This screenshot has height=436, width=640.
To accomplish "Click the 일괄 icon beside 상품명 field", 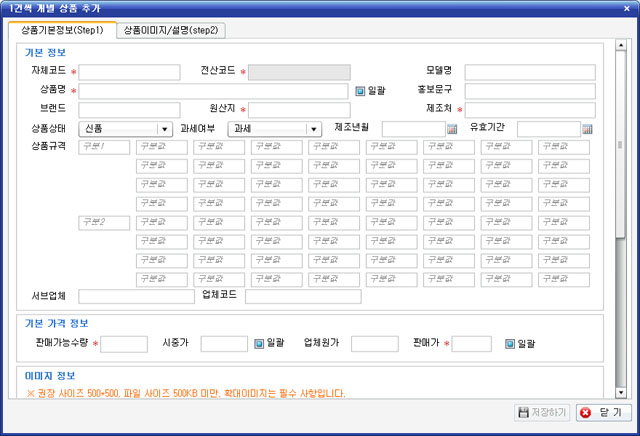I will [361, 91].
